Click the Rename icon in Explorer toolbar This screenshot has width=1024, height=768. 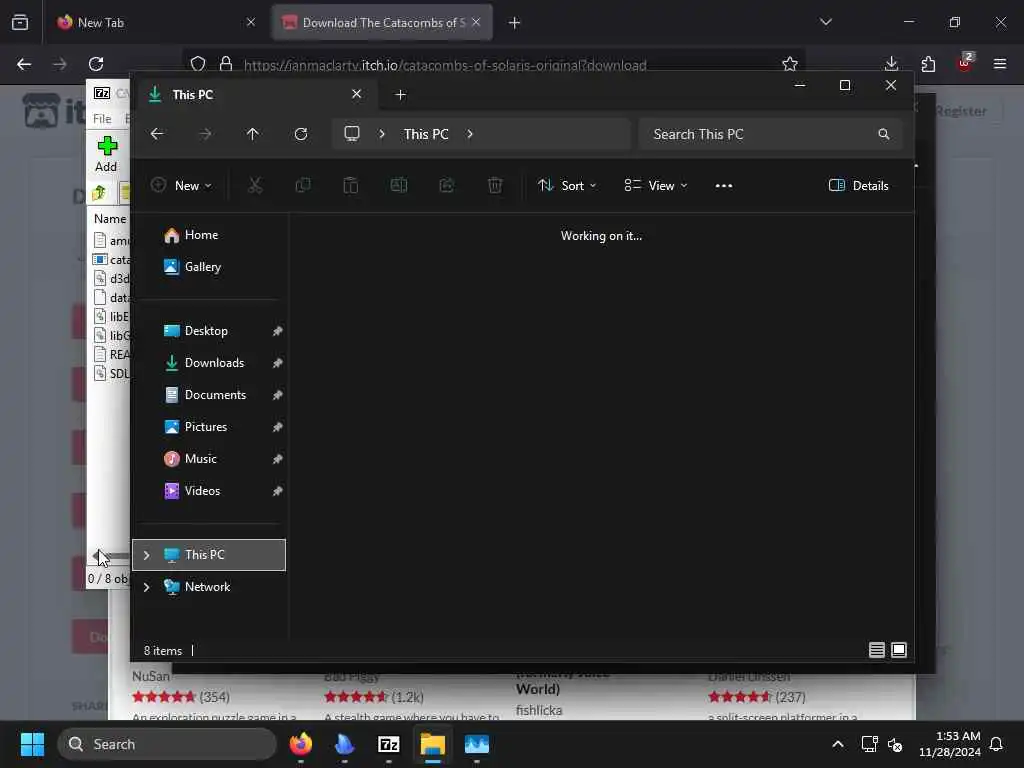click(399, 185)
